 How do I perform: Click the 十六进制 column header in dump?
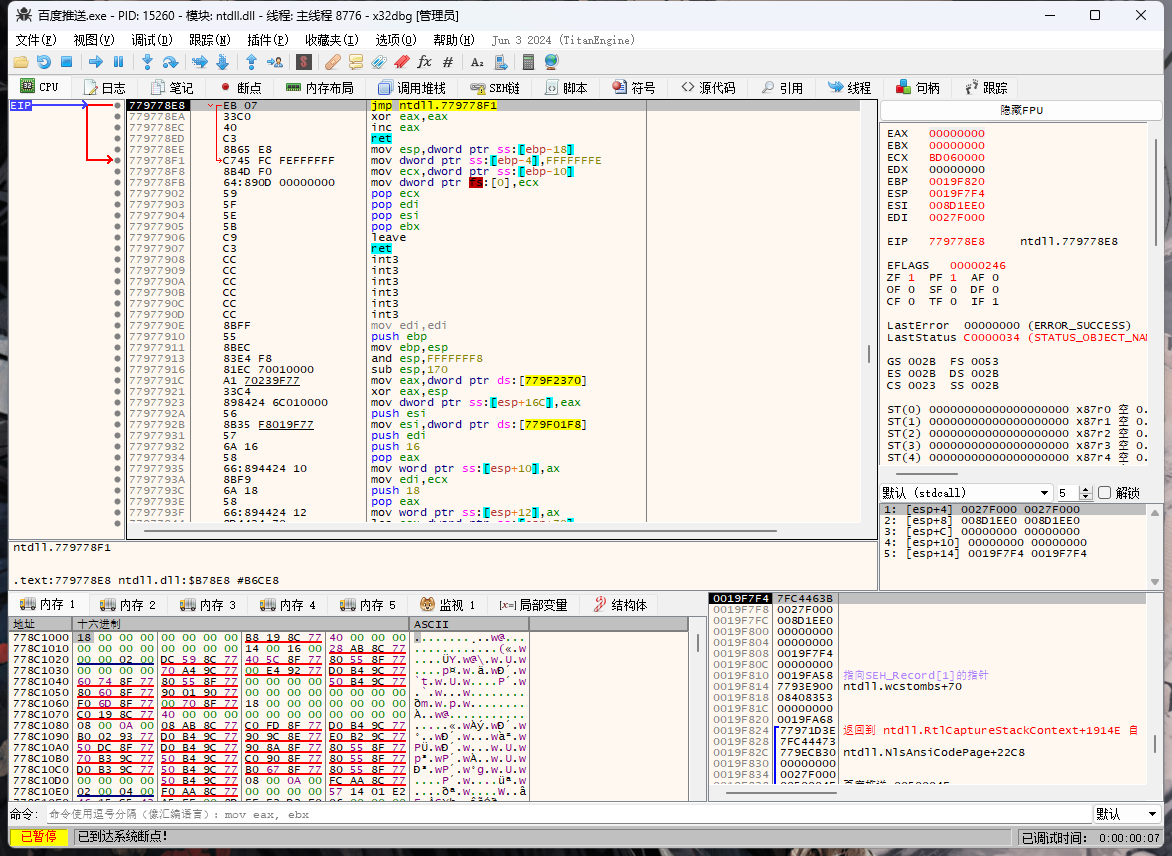[x=241, y=623]
